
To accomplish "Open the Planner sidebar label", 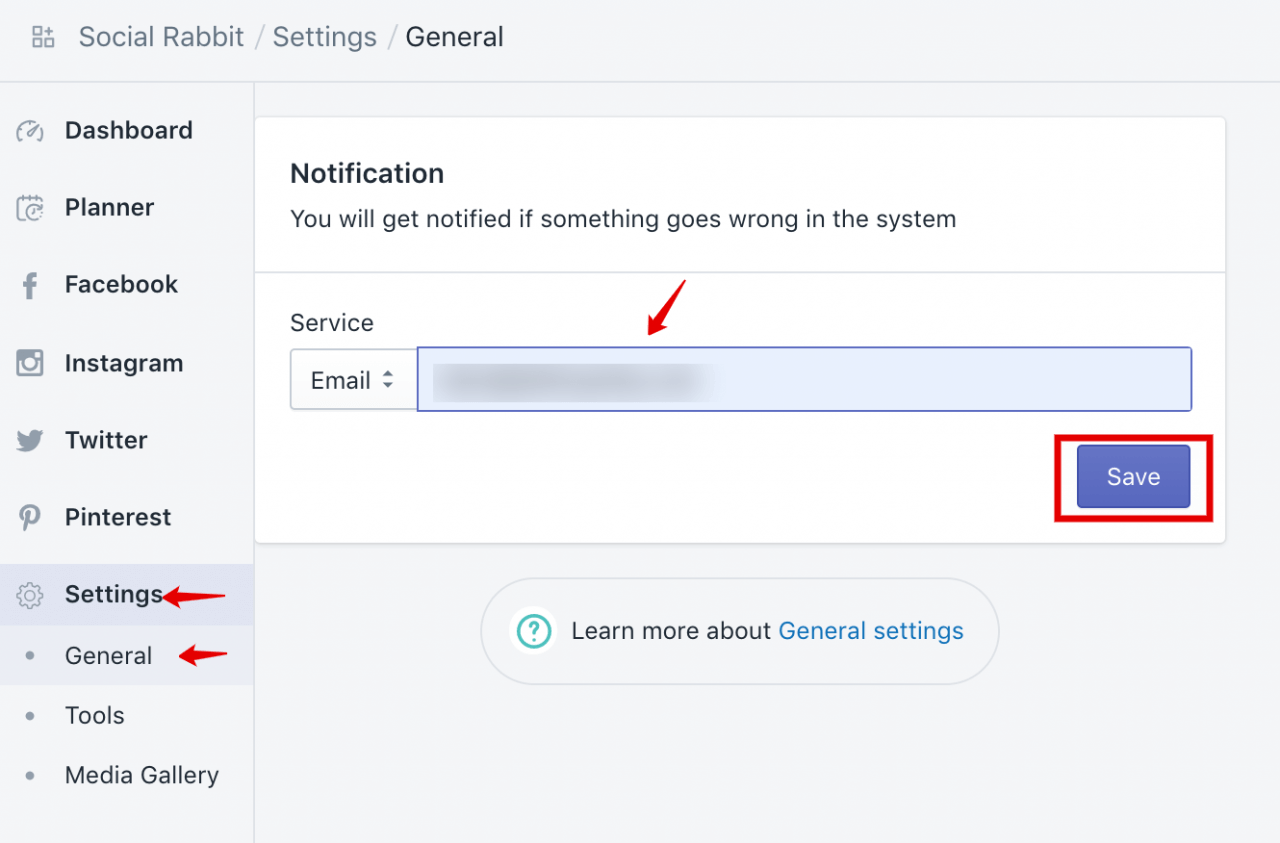I will point(109,208).
